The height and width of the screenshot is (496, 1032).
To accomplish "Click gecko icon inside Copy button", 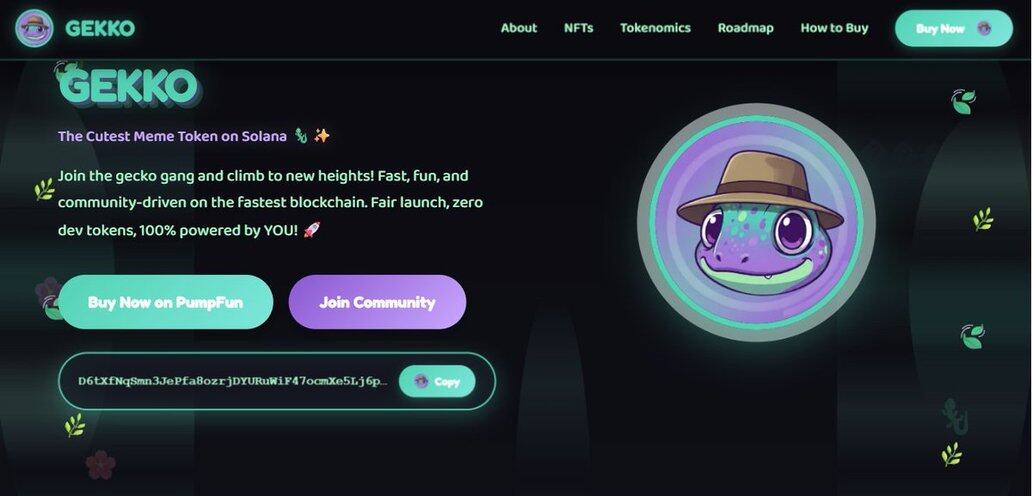I will (422, 381).
